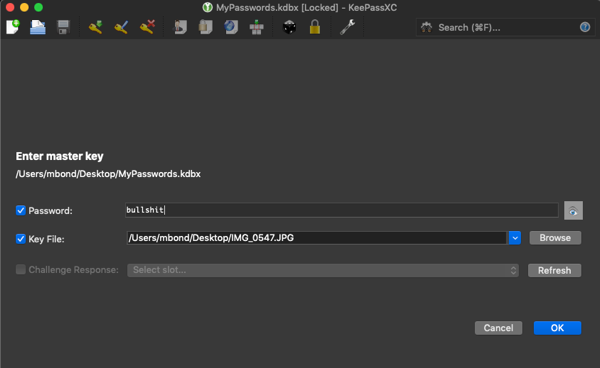Expand the Key File dropdown arrow
The image size is (600, 368).
pyautogui.click(x=515, y=238)
